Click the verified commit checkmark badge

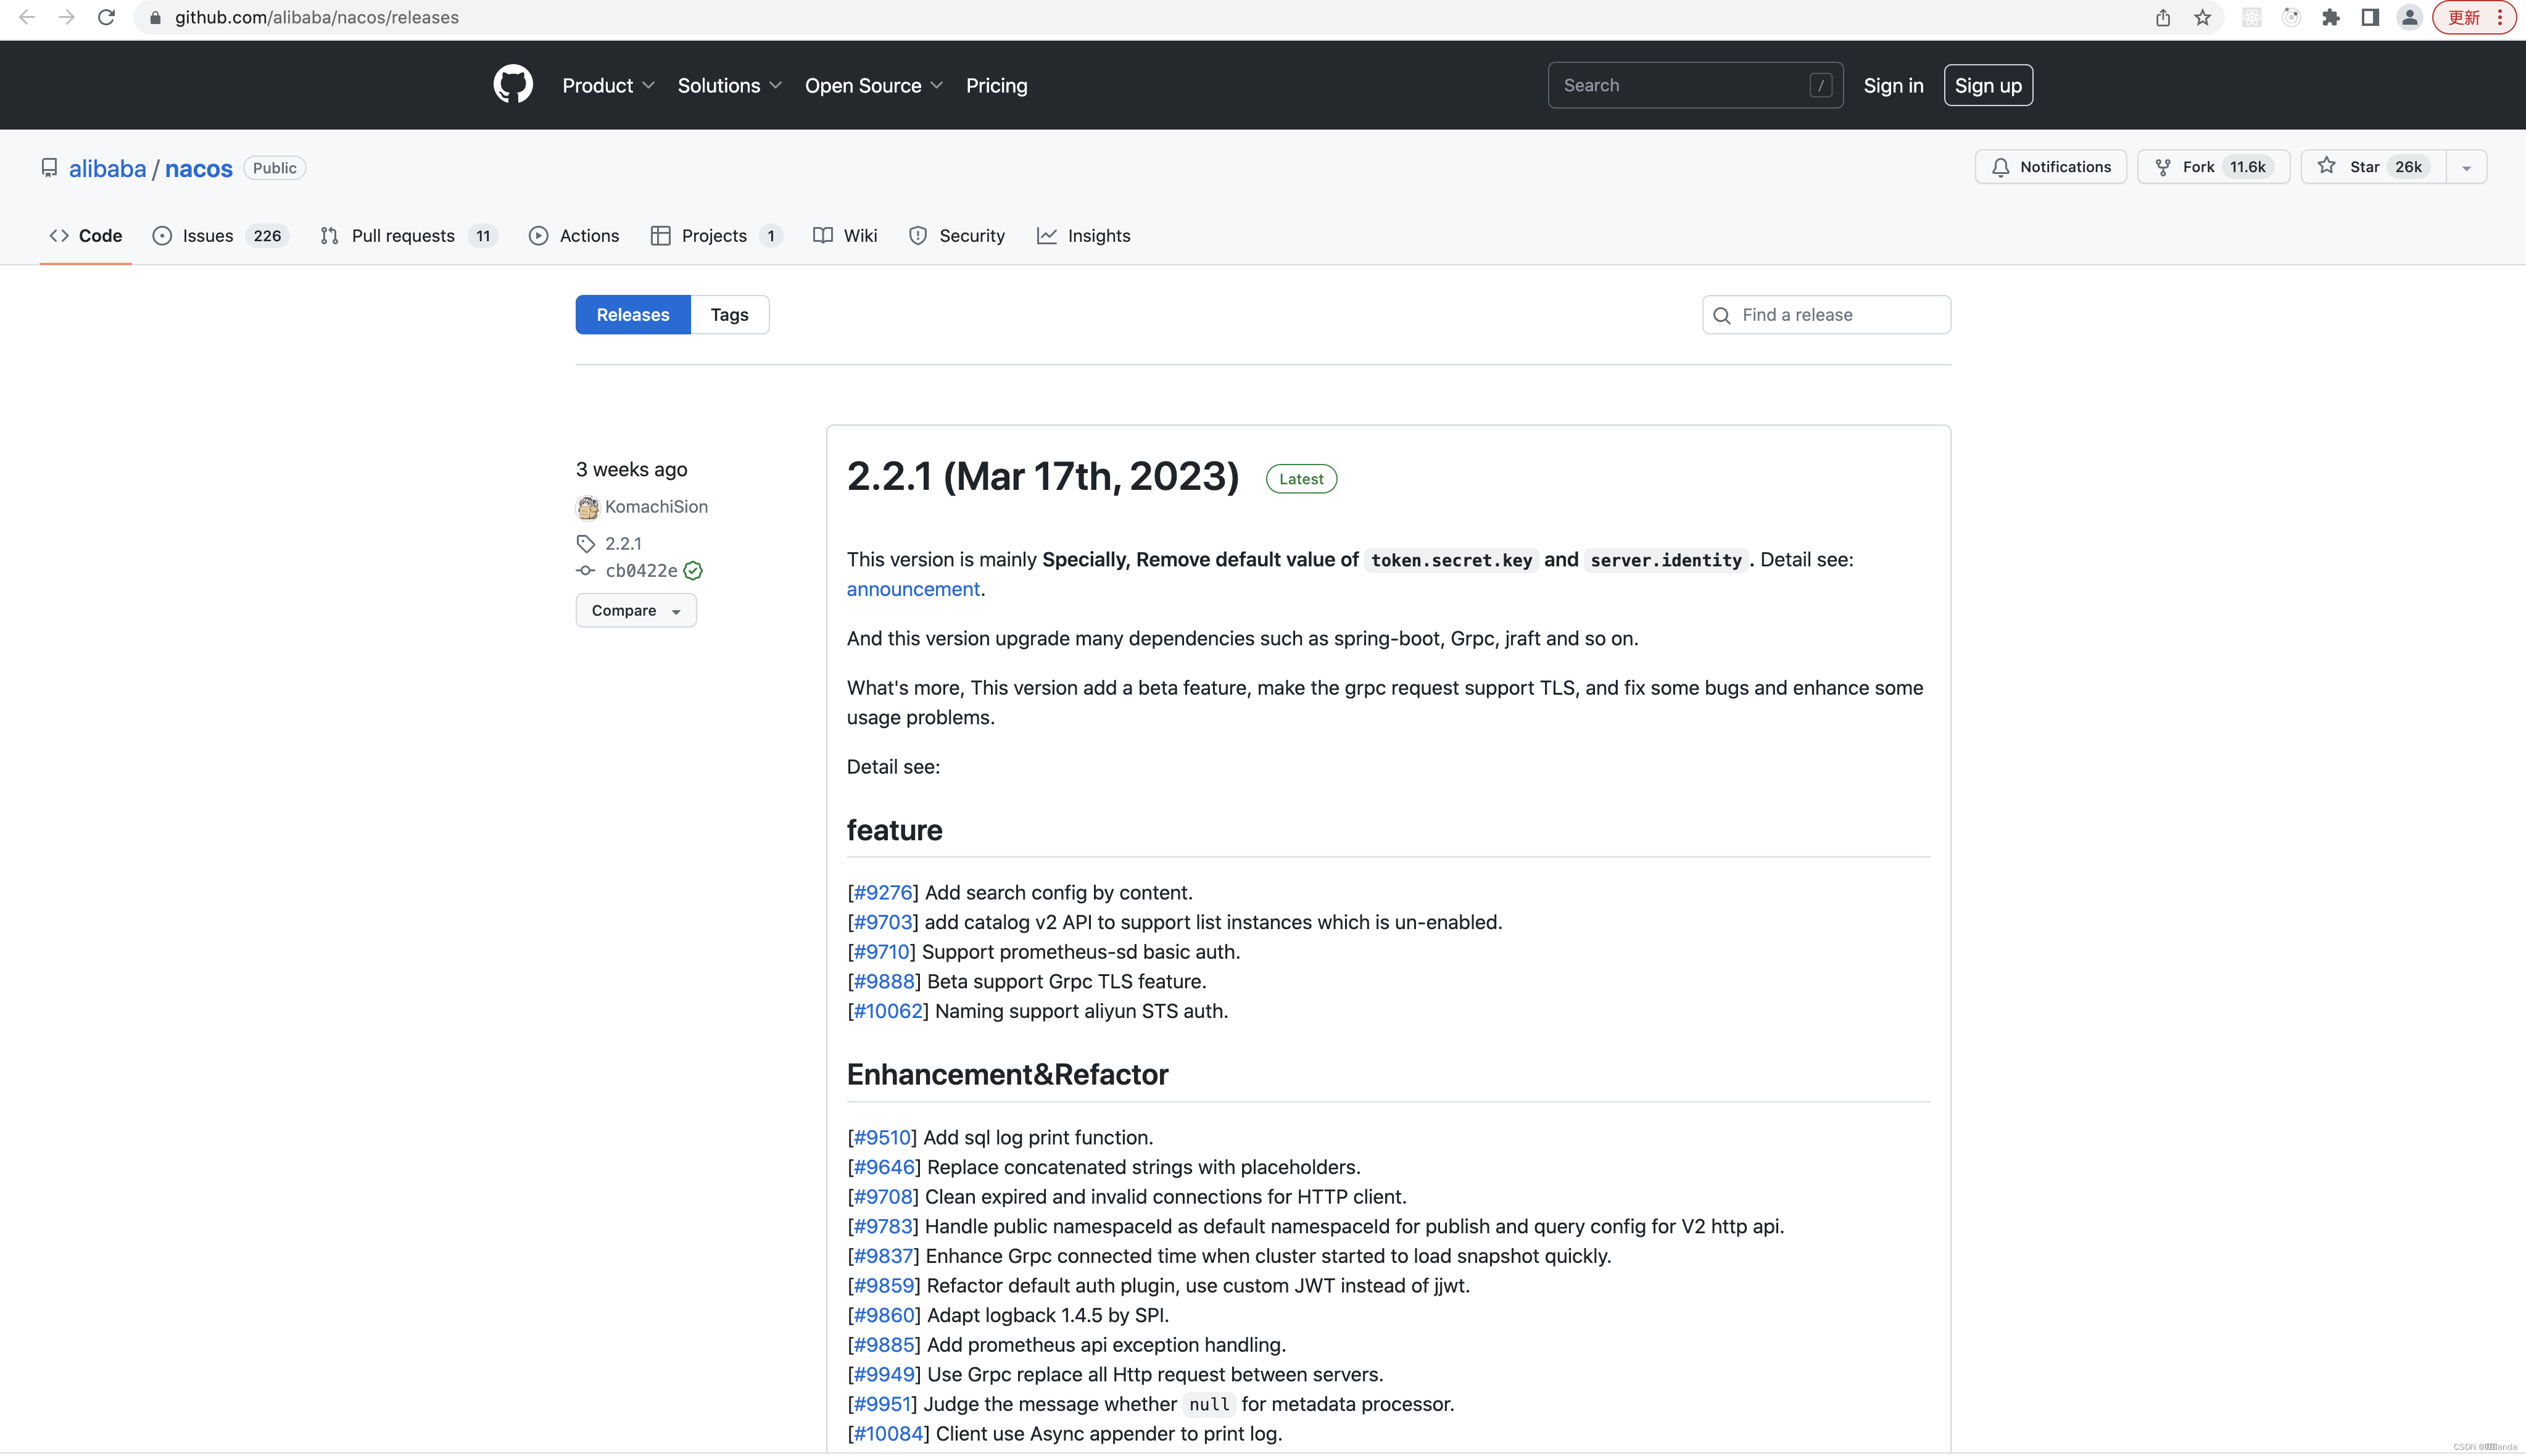(693, 571)
